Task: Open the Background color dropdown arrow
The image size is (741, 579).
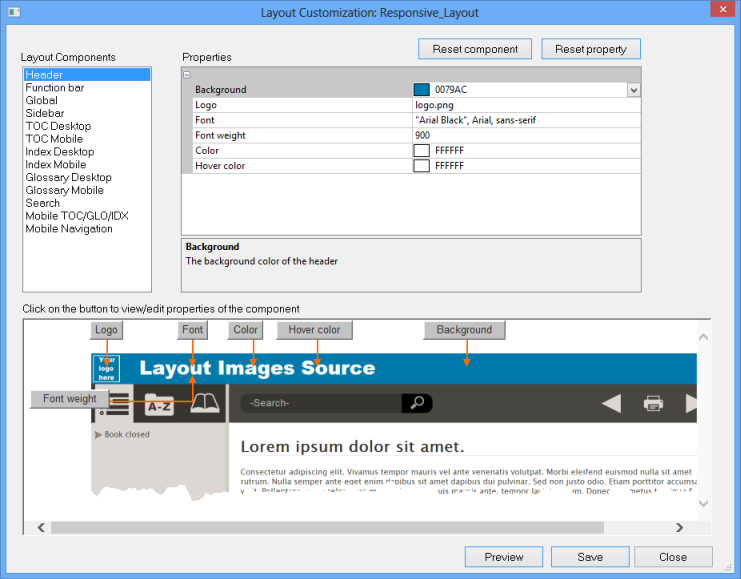Action: click(633, 90)
